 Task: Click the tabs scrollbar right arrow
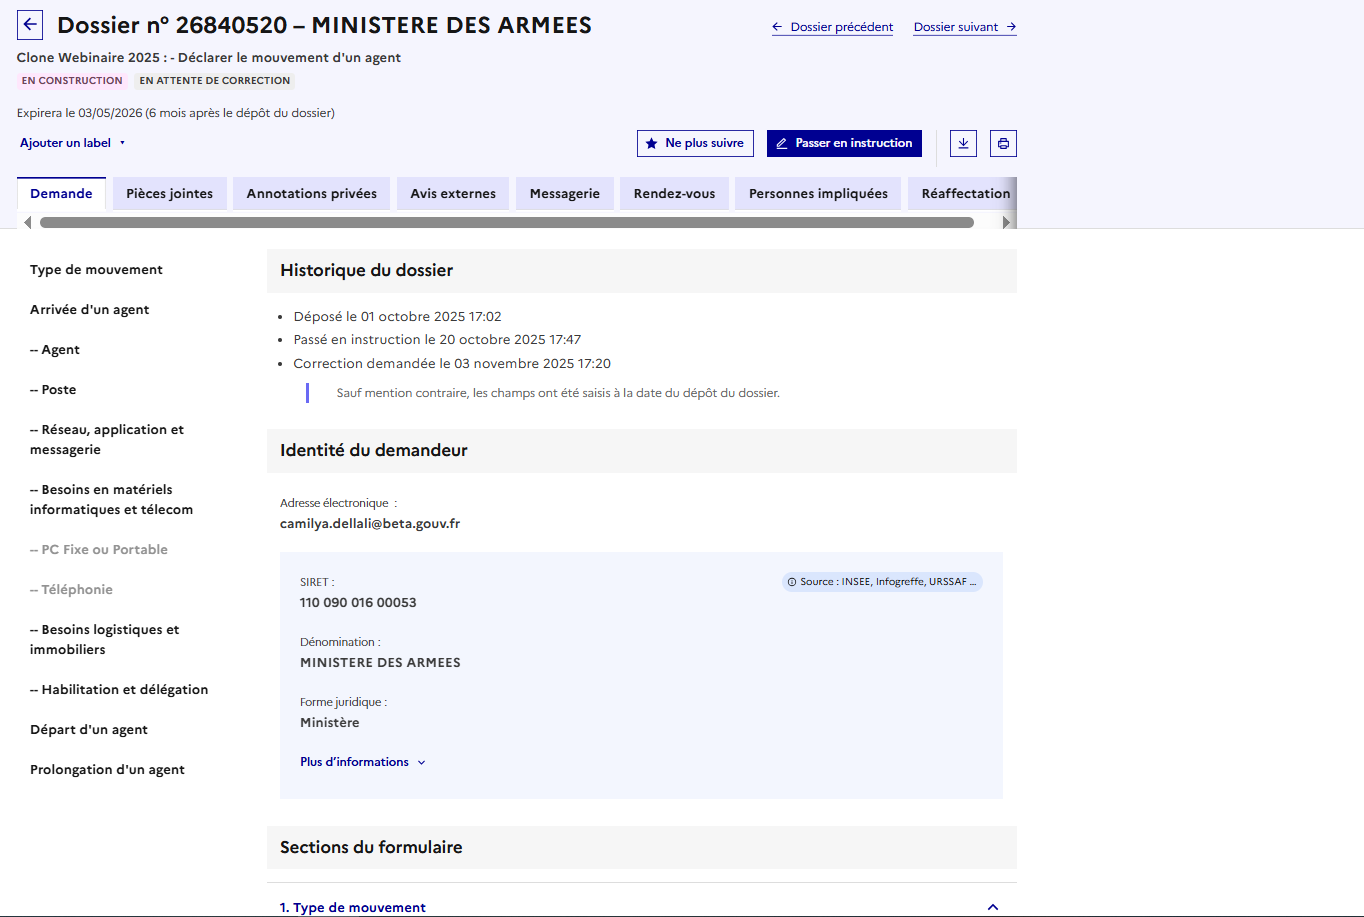[1007, 222]
